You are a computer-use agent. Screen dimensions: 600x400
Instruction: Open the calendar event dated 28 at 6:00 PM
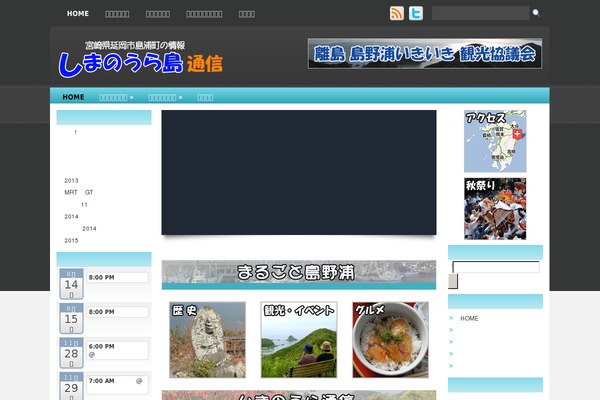[117, 350]
